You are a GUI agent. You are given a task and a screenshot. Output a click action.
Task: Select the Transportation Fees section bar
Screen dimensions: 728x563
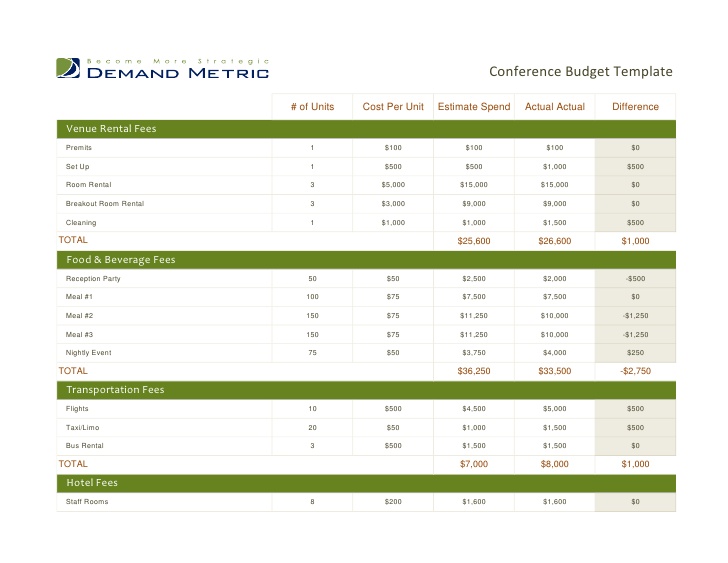click(366, 390)
